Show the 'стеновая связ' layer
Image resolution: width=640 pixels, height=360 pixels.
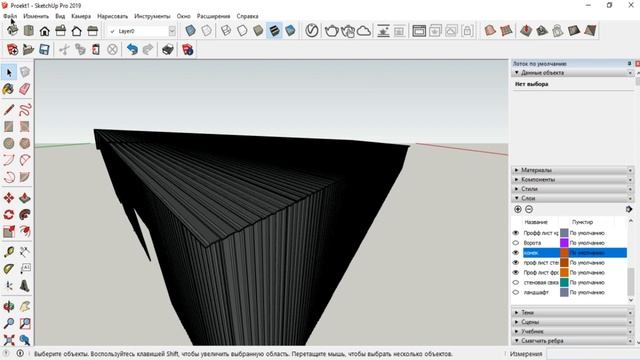(516, 282)
